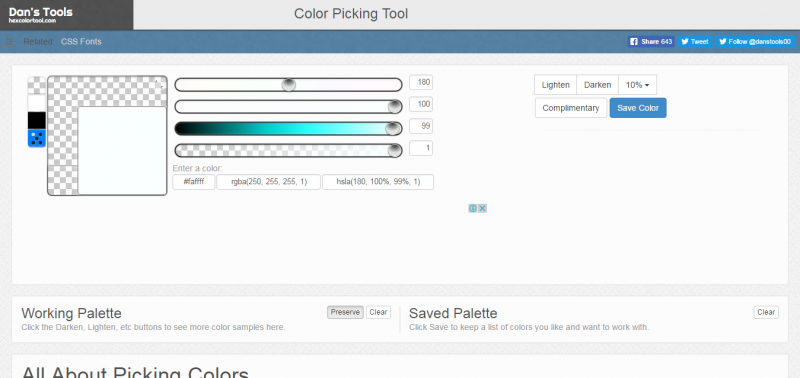Open the Related menu item
Viewport: 800px width, 378px height.
pyautogui.click(x=38, y=42)
